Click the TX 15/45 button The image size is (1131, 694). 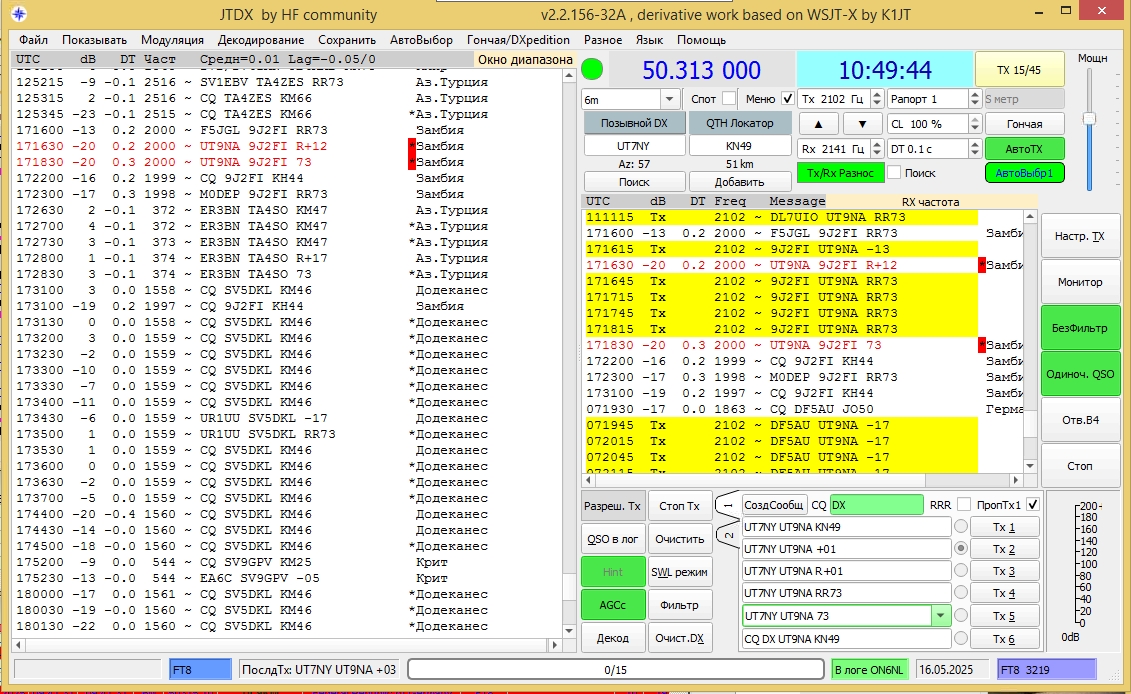point(1019,70)
